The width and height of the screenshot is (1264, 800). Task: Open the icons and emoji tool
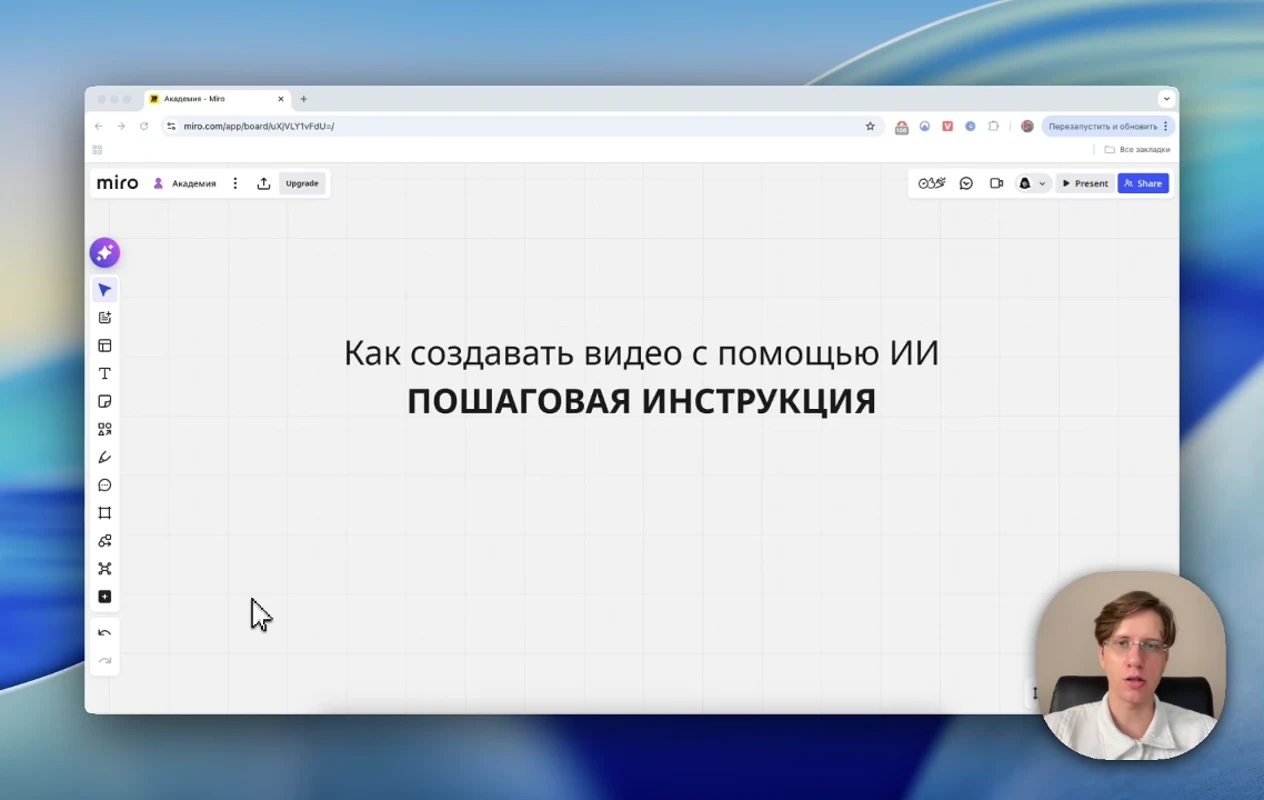click(x=105, y=541)
